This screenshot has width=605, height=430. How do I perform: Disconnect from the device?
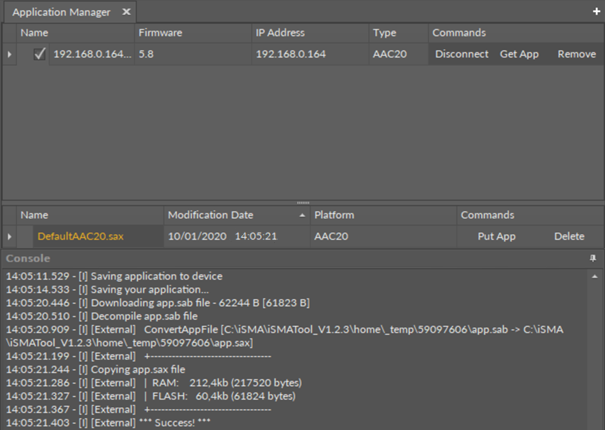tap(462, 54)
